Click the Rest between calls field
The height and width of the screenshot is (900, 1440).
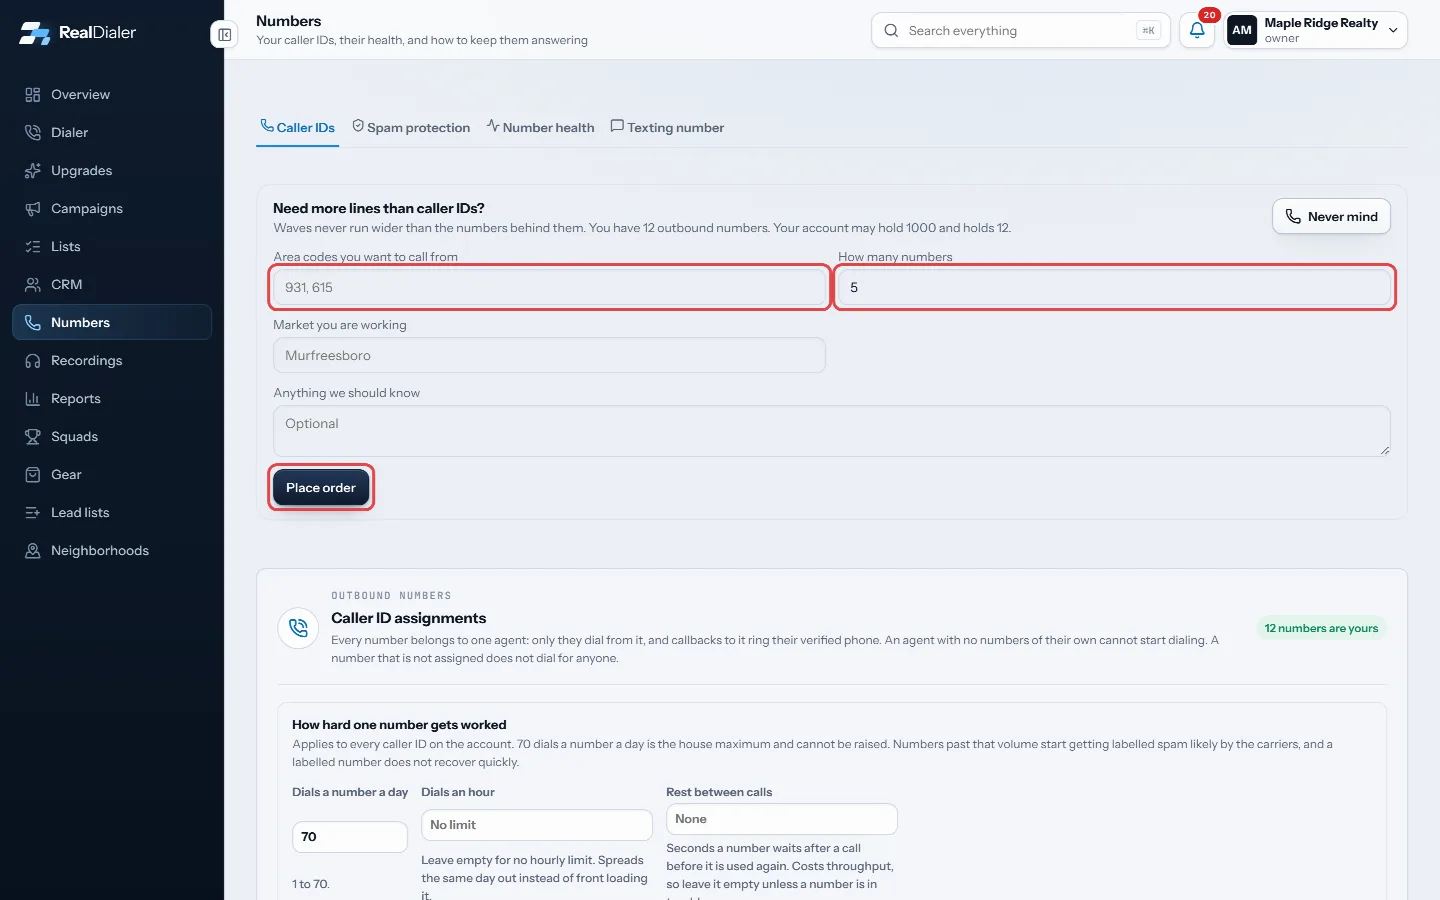(782, 819)
